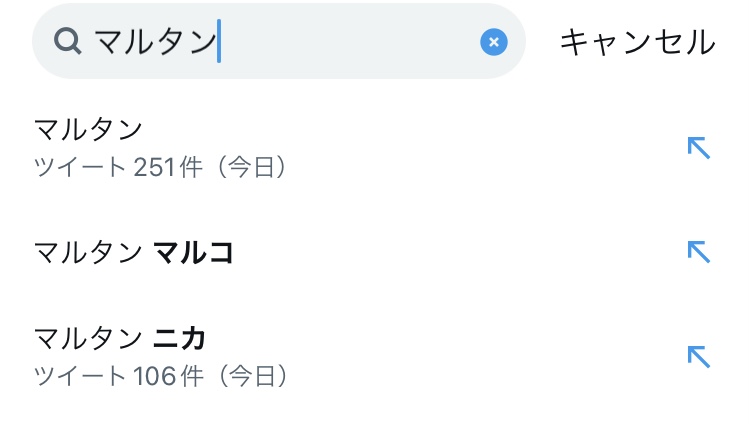Viewport: 750px width, 424px height.
Task: Click the empty area inside the search bar
Action: [x=350, y=42]
